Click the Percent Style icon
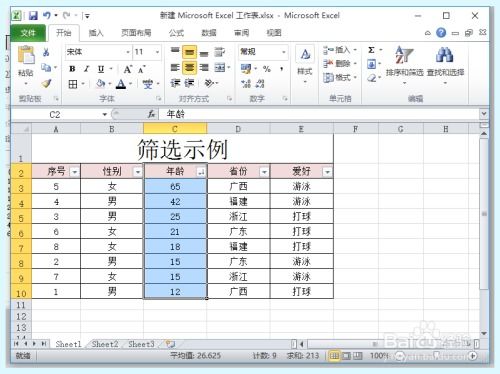 pos(267,69)
